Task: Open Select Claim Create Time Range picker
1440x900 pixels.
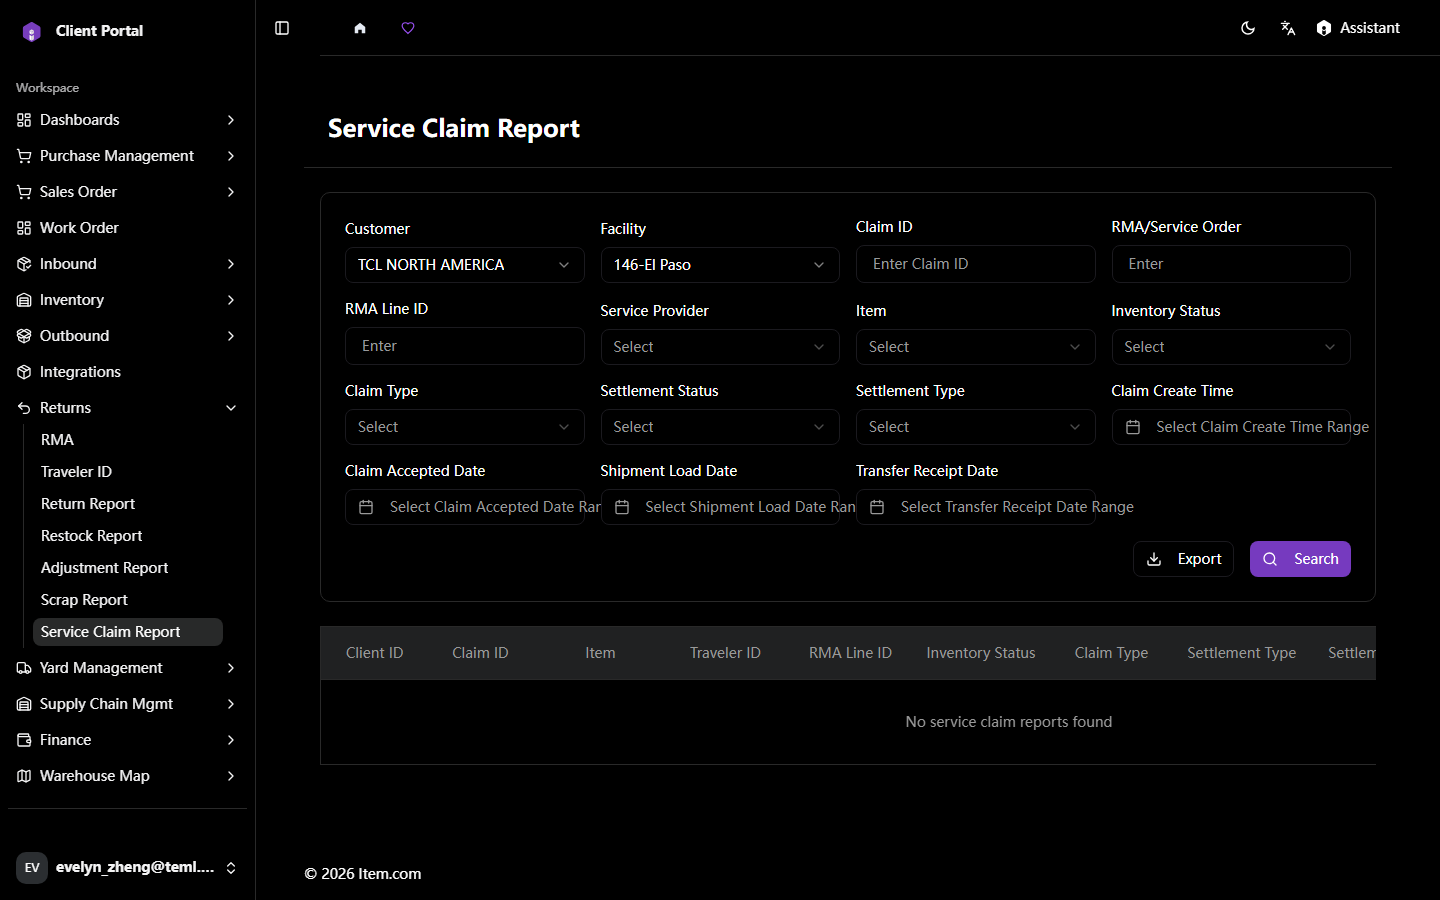Action: (x=1231, y=427)
